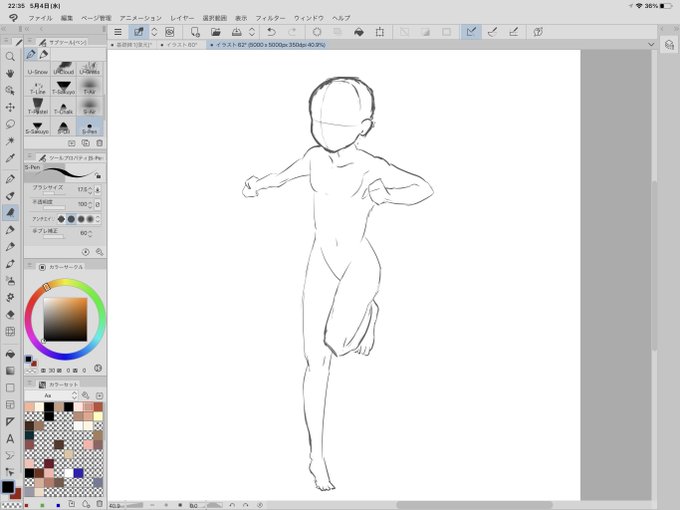Click the New canvas icon

[x=195, y=32]
